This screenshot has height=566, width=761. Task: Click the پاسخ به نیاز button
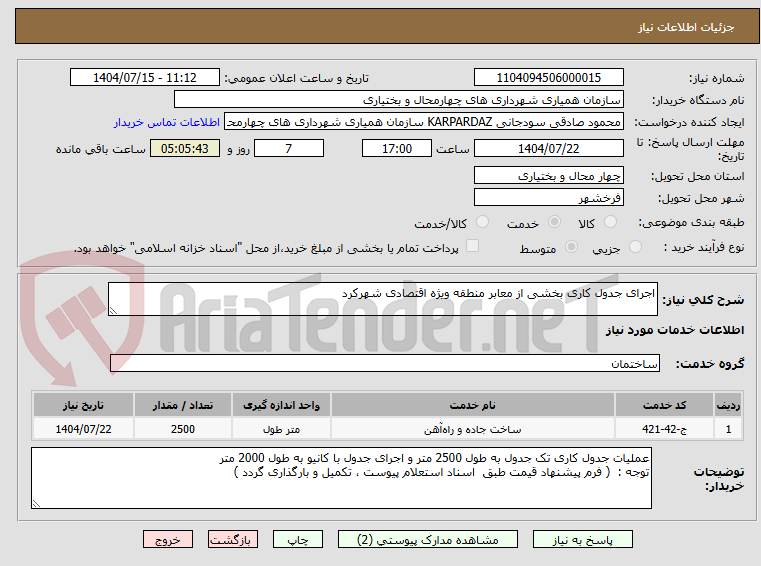(582, 539)
